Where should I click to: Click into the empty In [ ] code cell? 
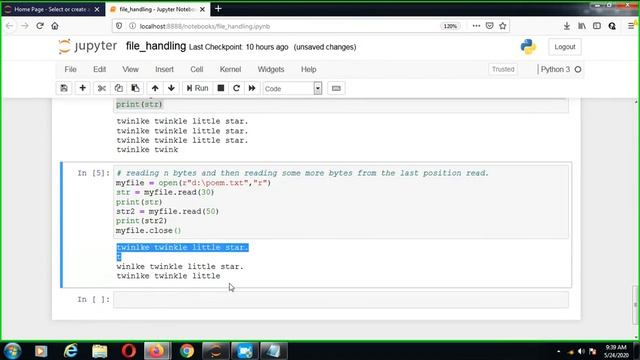coord(341,300)
